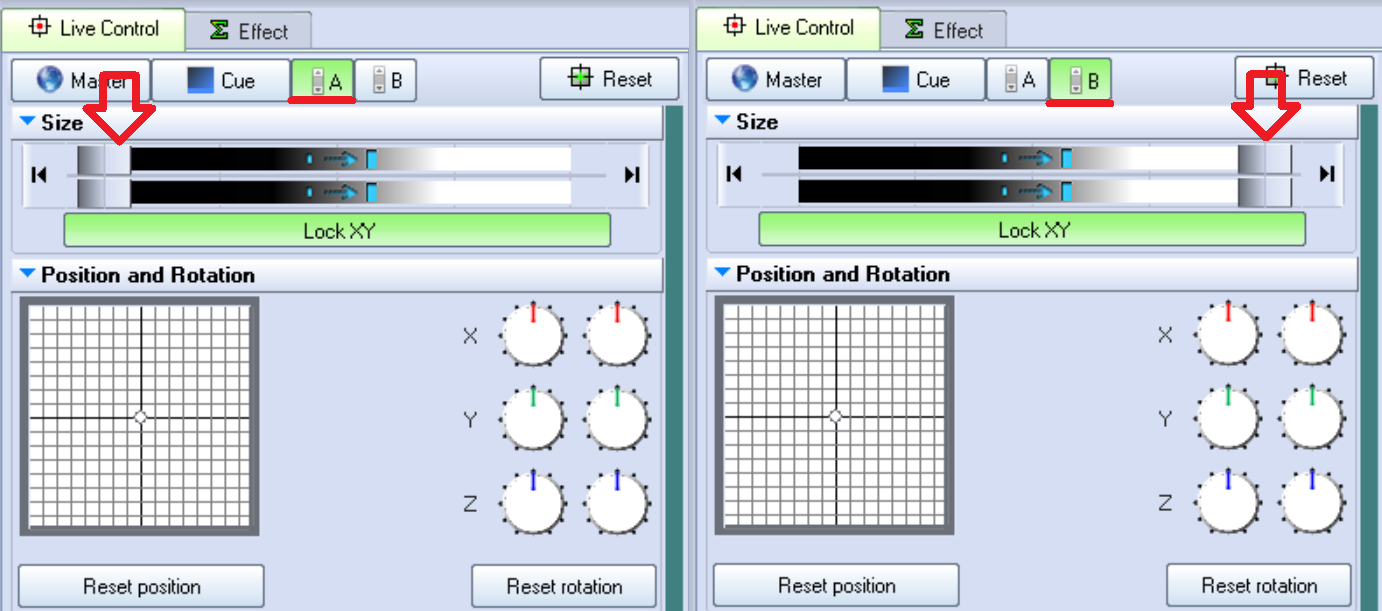Click the skip-to-end icon in right Size slider
This screenshot has width=1382, height=611.
(1327, 175)
